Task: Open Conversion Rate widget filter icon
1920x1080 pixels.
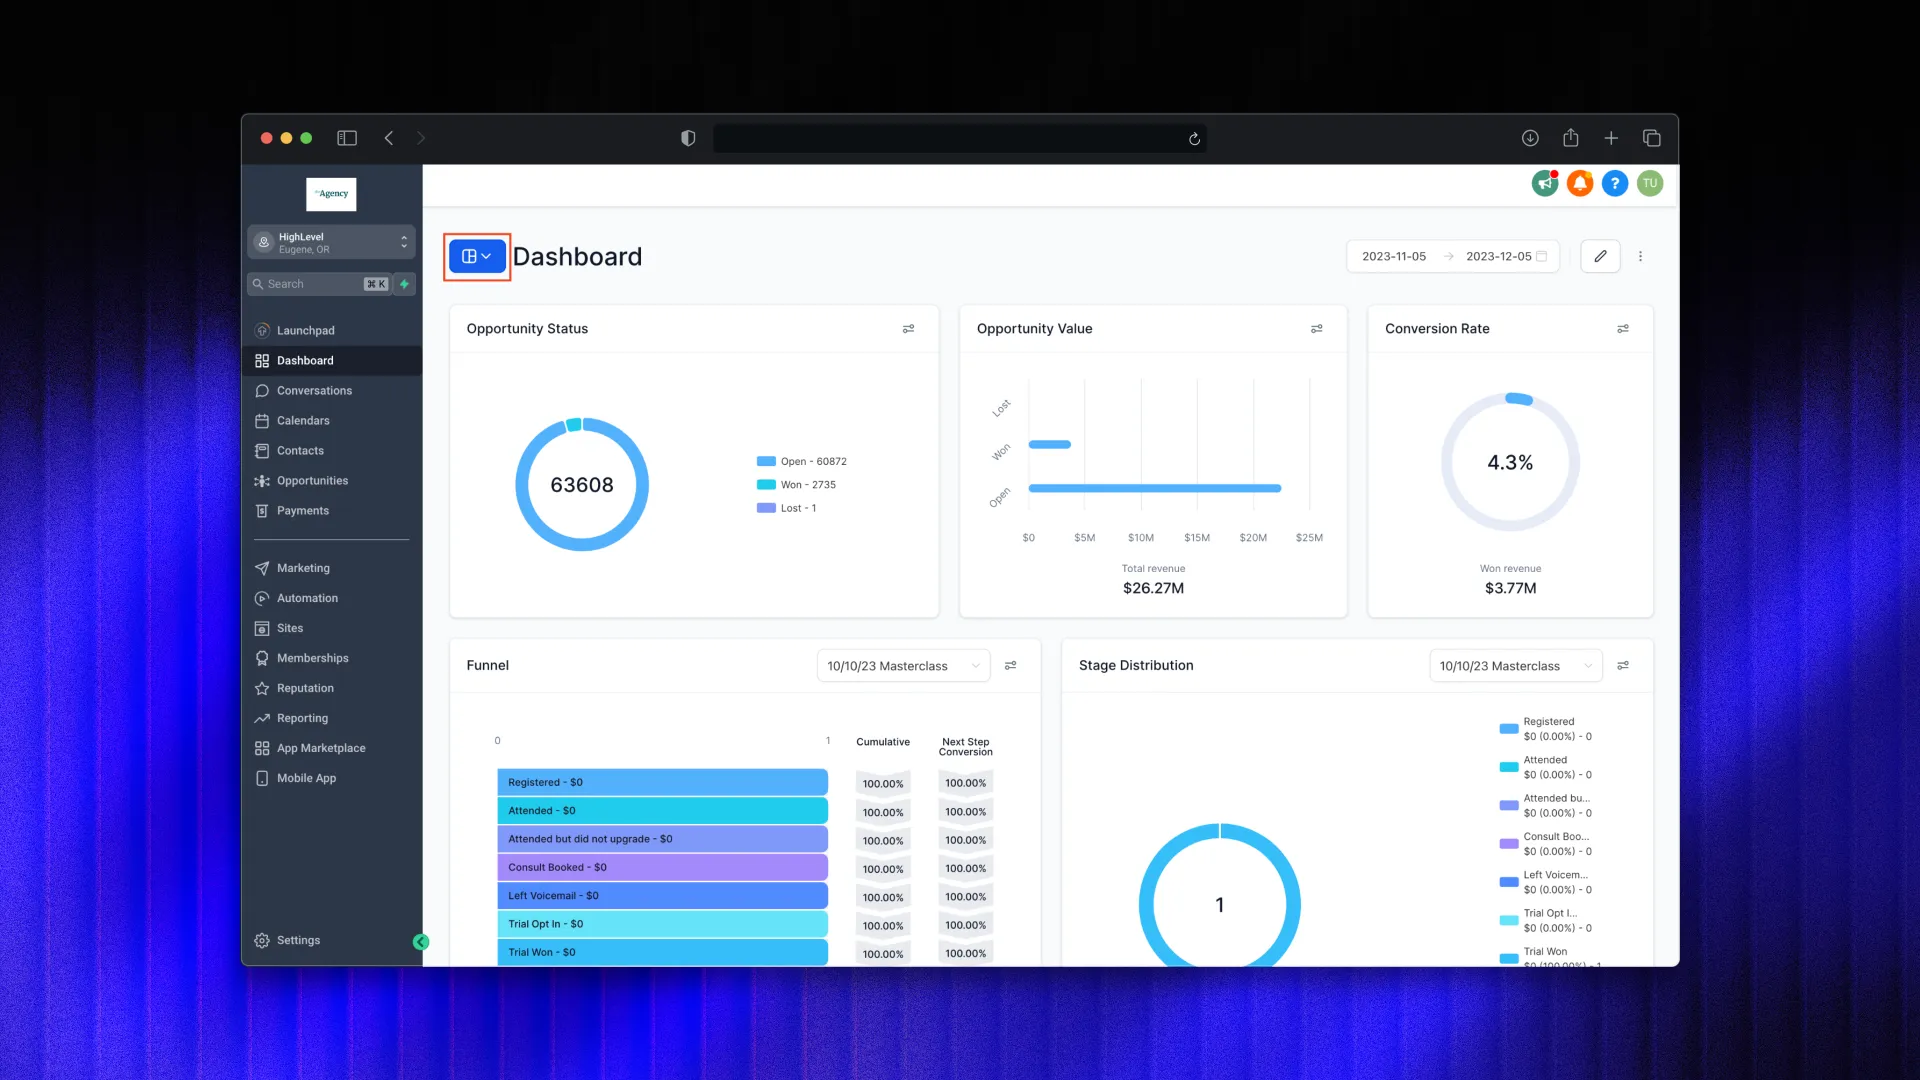Action: [1623, 329]
